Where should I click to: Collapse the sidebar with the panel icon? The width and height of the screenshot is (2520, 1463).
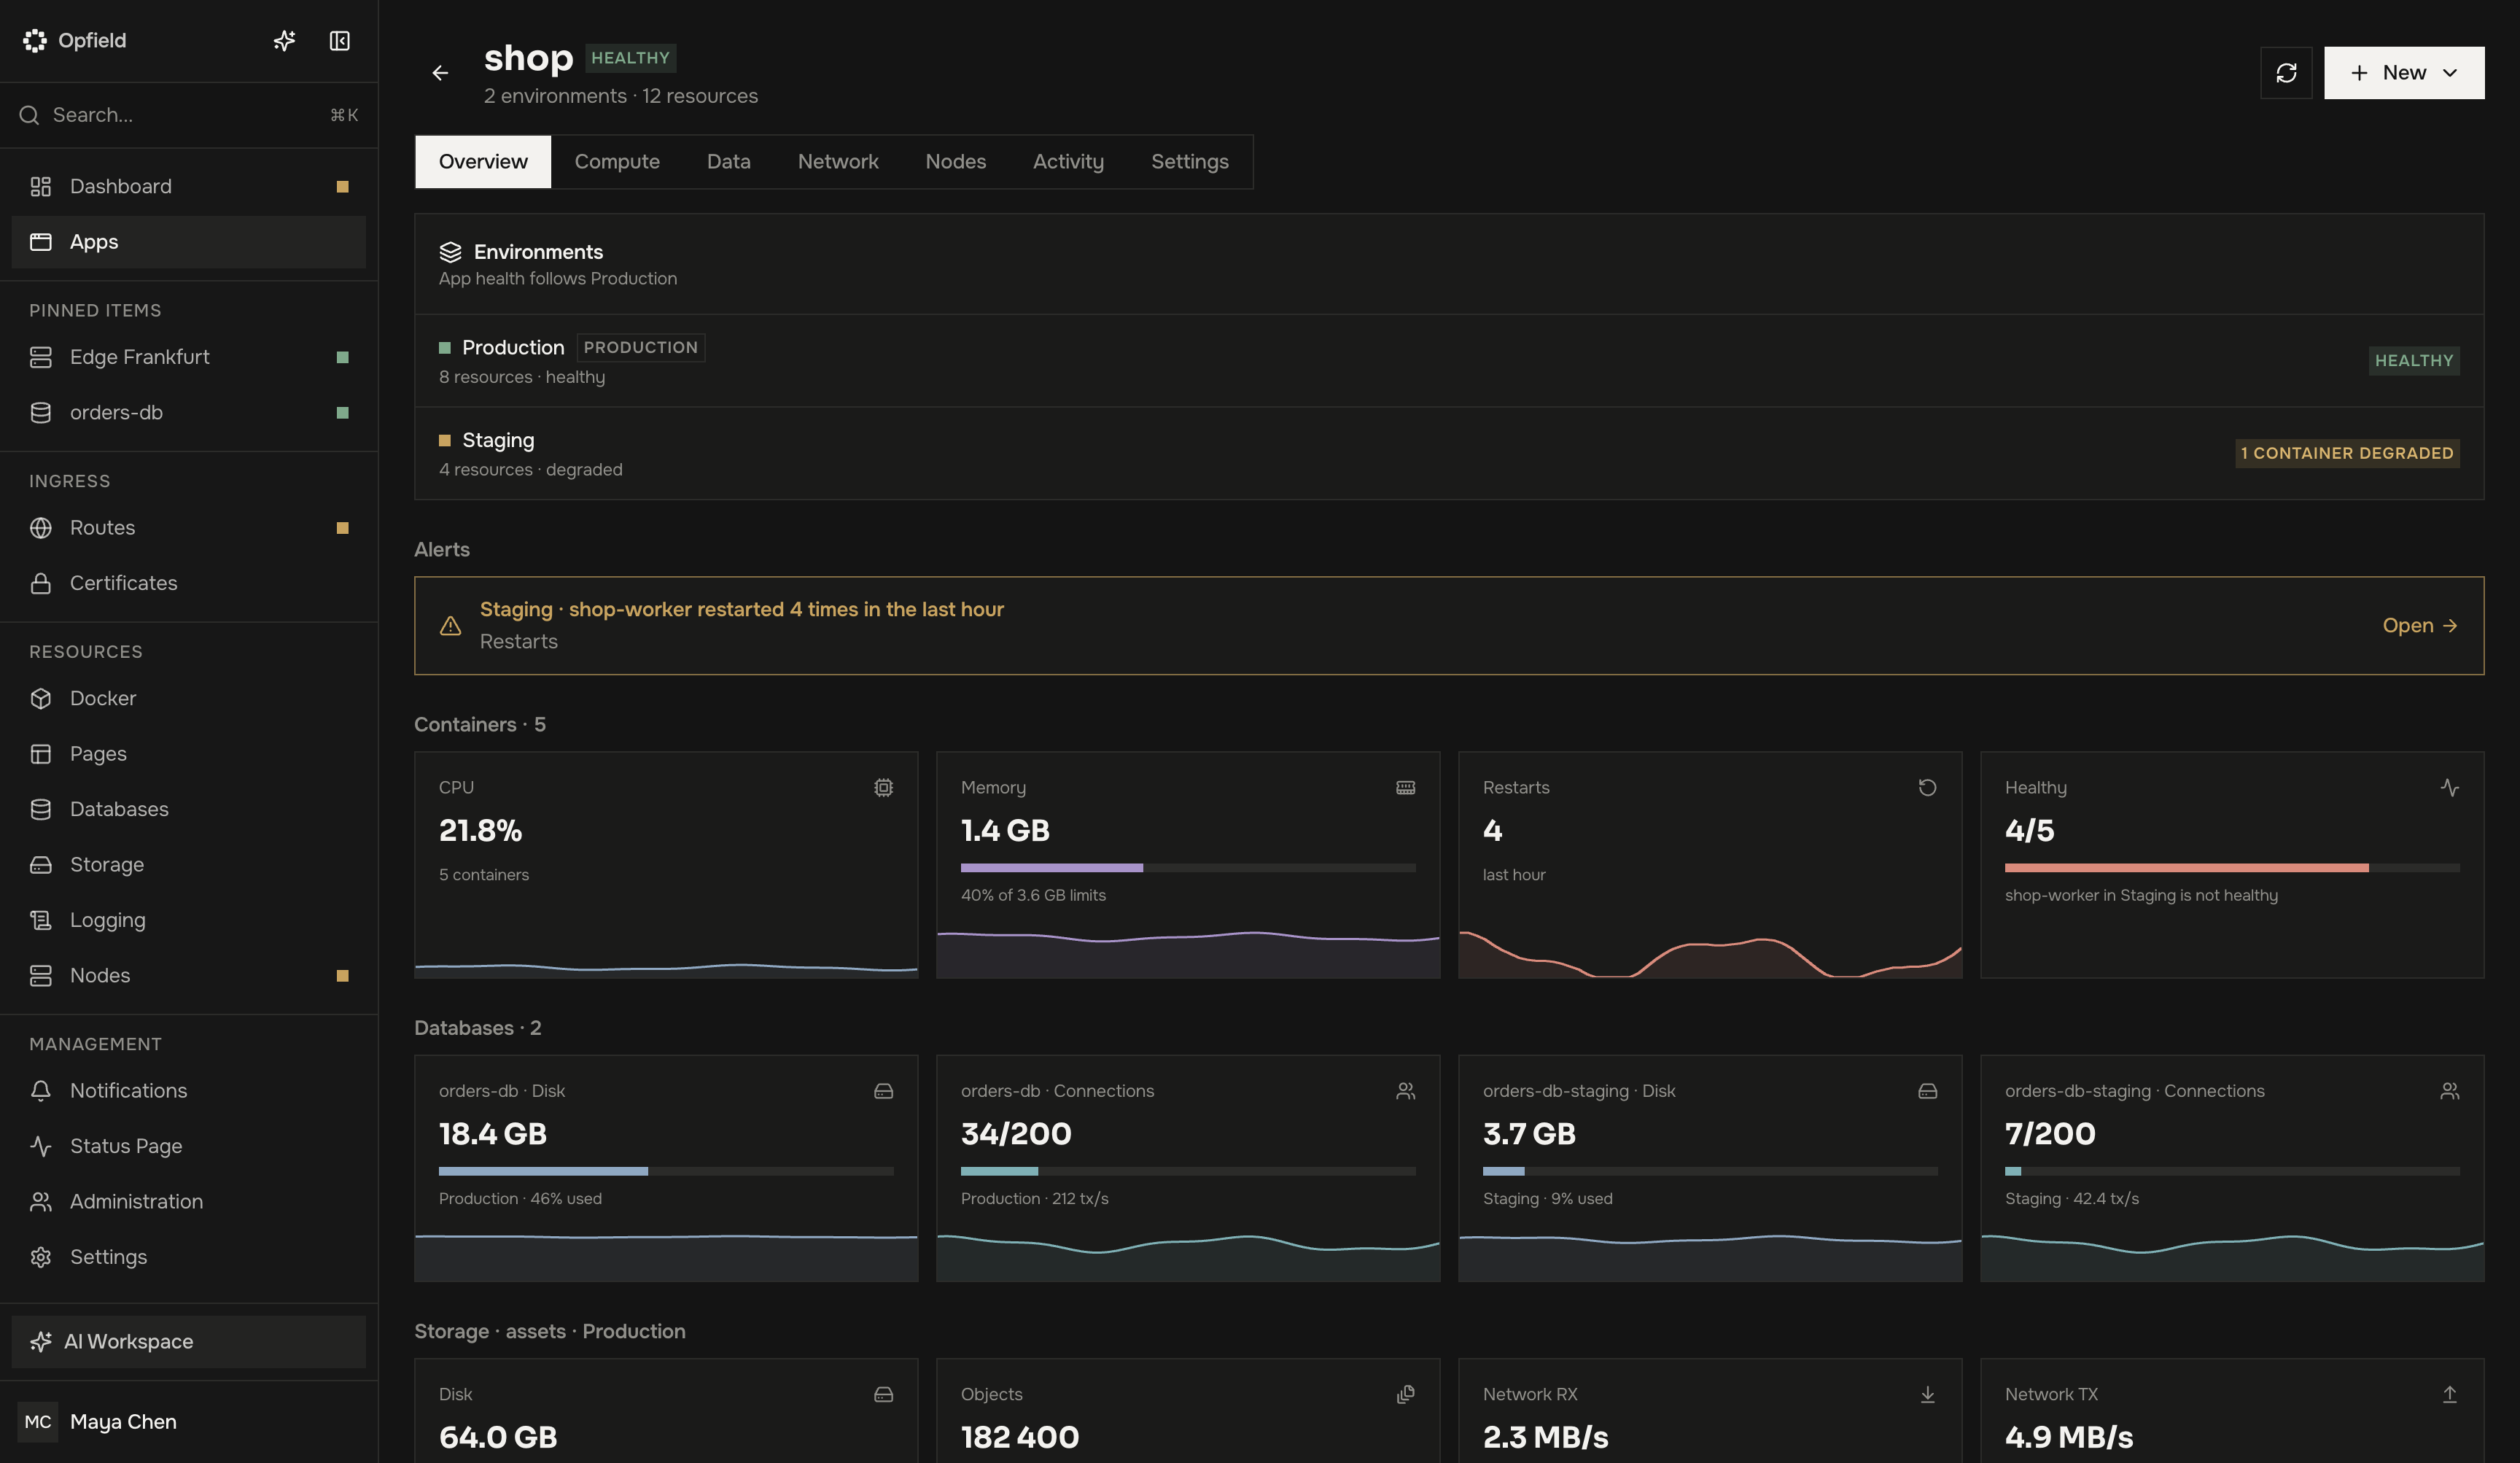click(340, 41)
